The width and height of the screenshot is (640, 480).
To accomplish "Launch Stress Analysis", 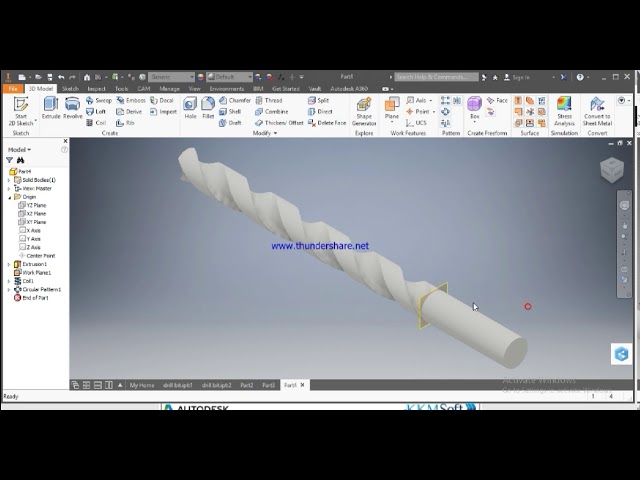I will click(x=564, y=111).
